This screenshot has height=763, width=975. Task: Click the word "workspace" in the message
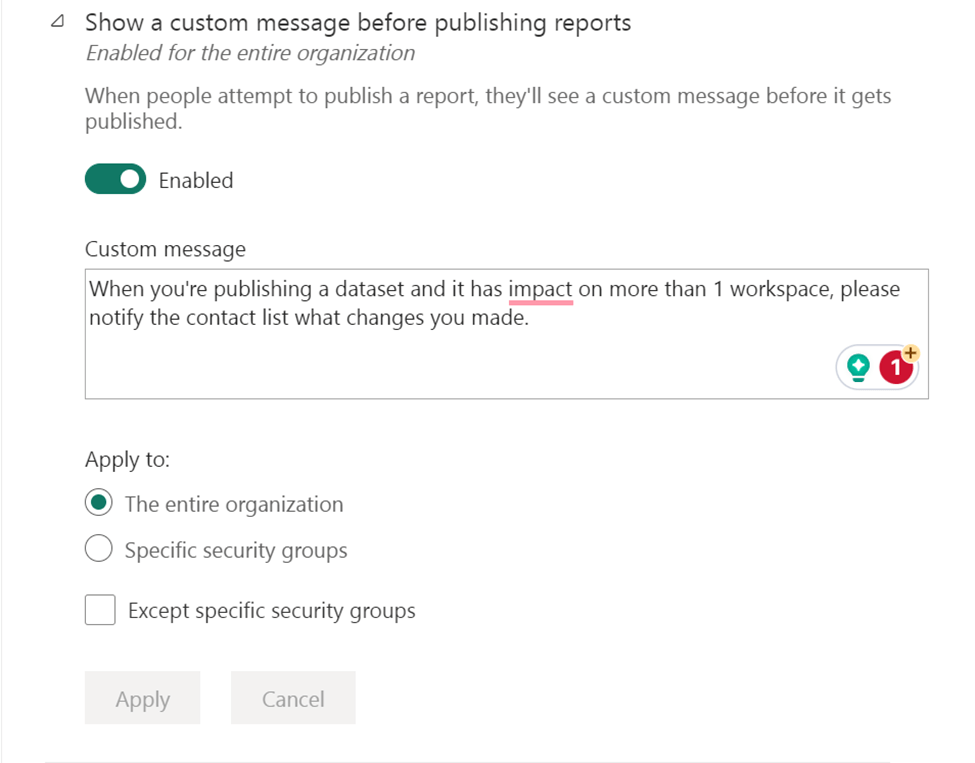coord(780,289)
